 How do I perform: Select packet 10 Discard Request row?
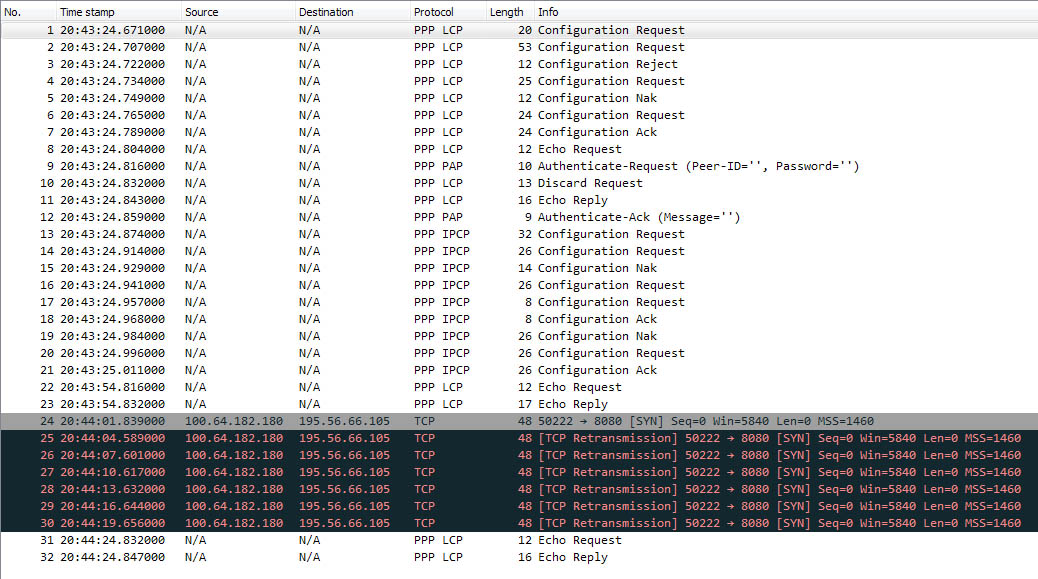590,183
